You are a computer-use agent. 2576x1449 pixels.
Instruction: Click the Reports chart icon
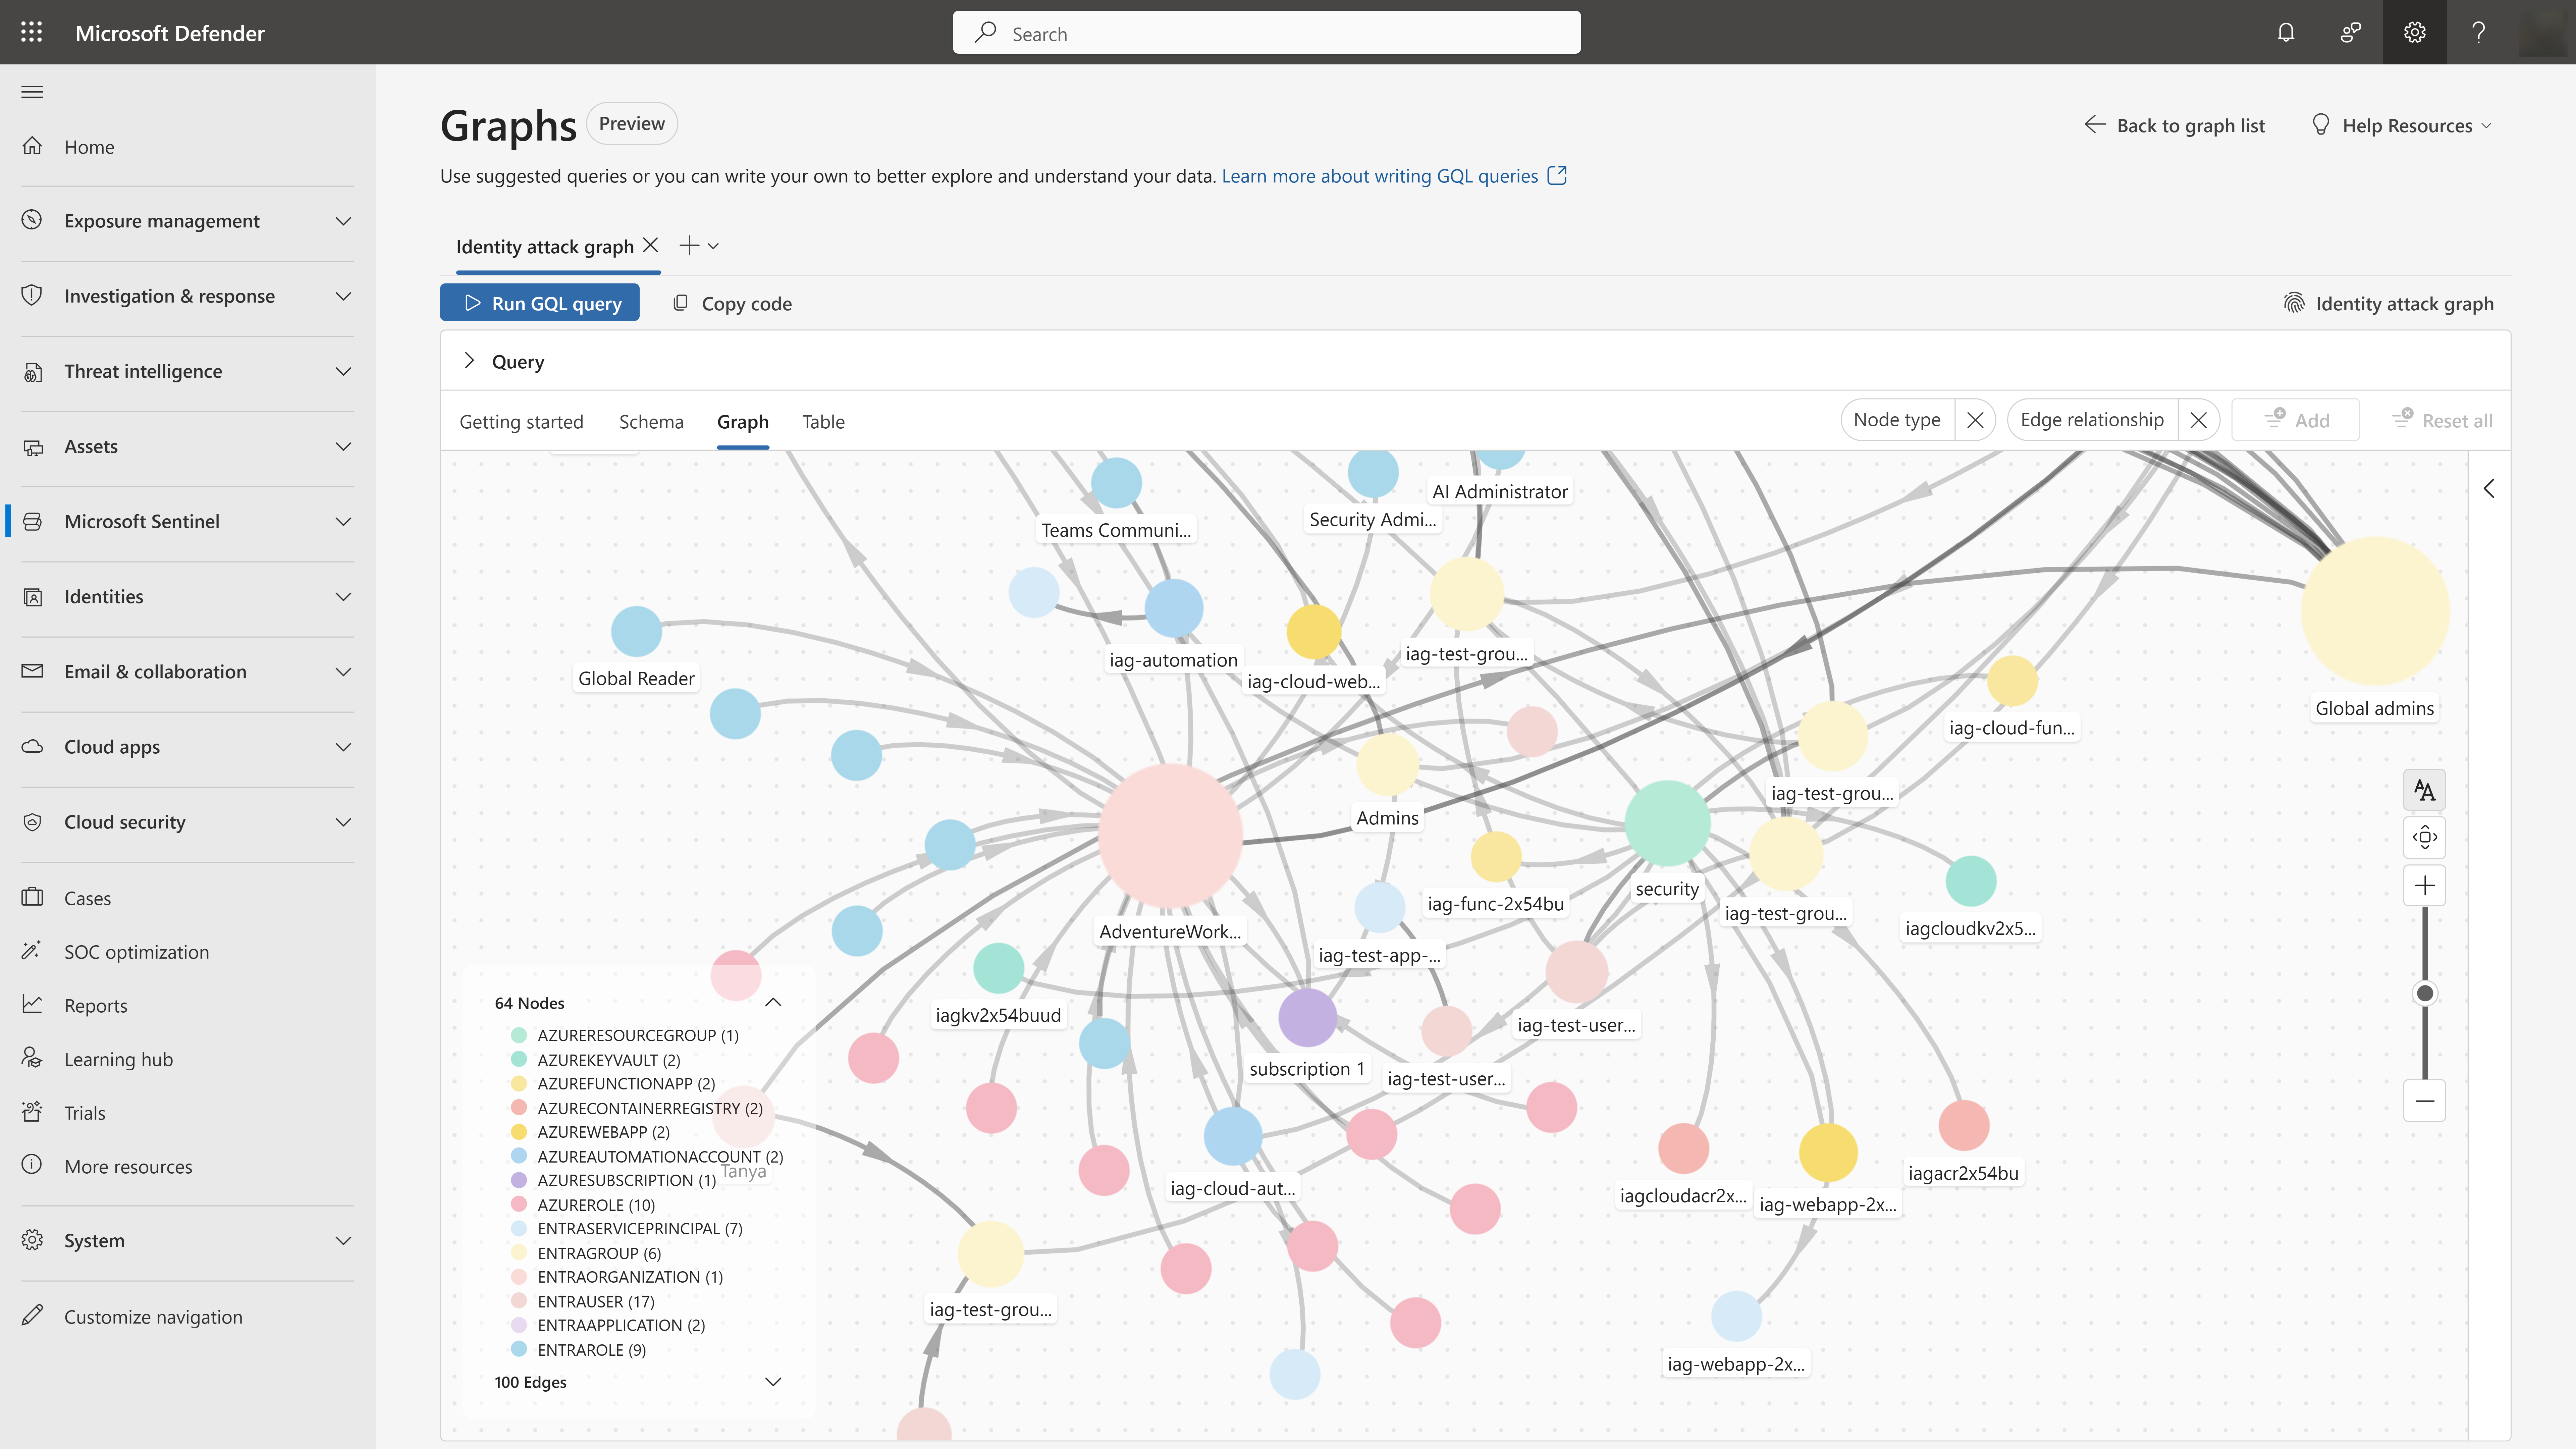[32, 1004]
